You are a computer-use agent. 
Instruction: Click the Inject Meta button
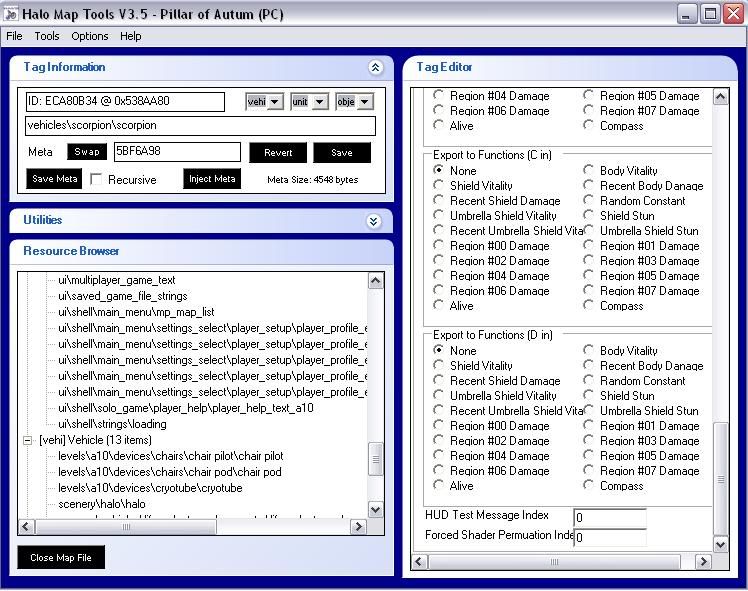212,179
